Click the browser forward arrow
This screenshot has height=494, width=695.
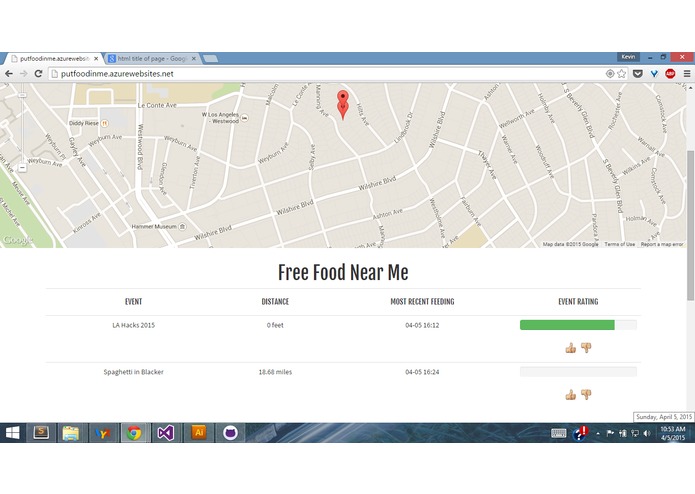tap(23, 74)
